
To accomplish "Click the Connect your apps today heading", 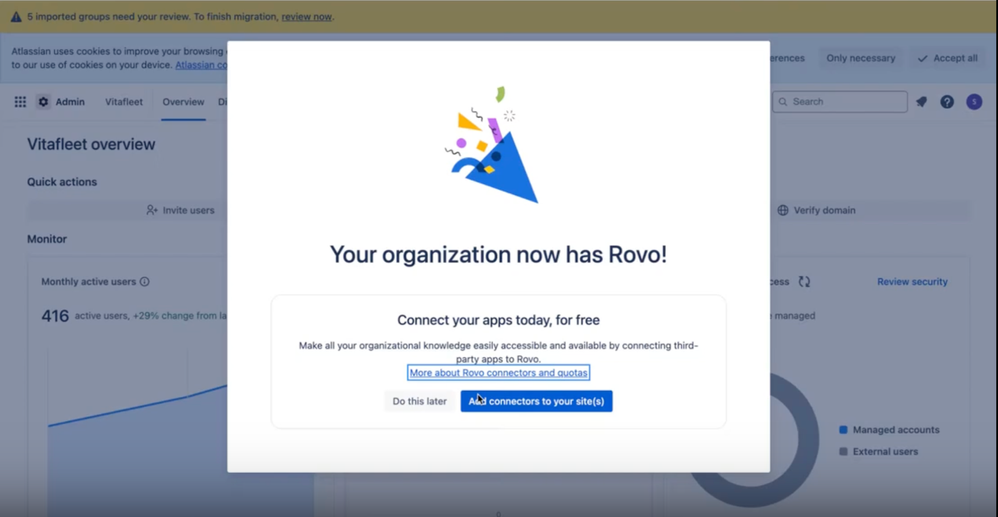I will [x=498, y=320].
